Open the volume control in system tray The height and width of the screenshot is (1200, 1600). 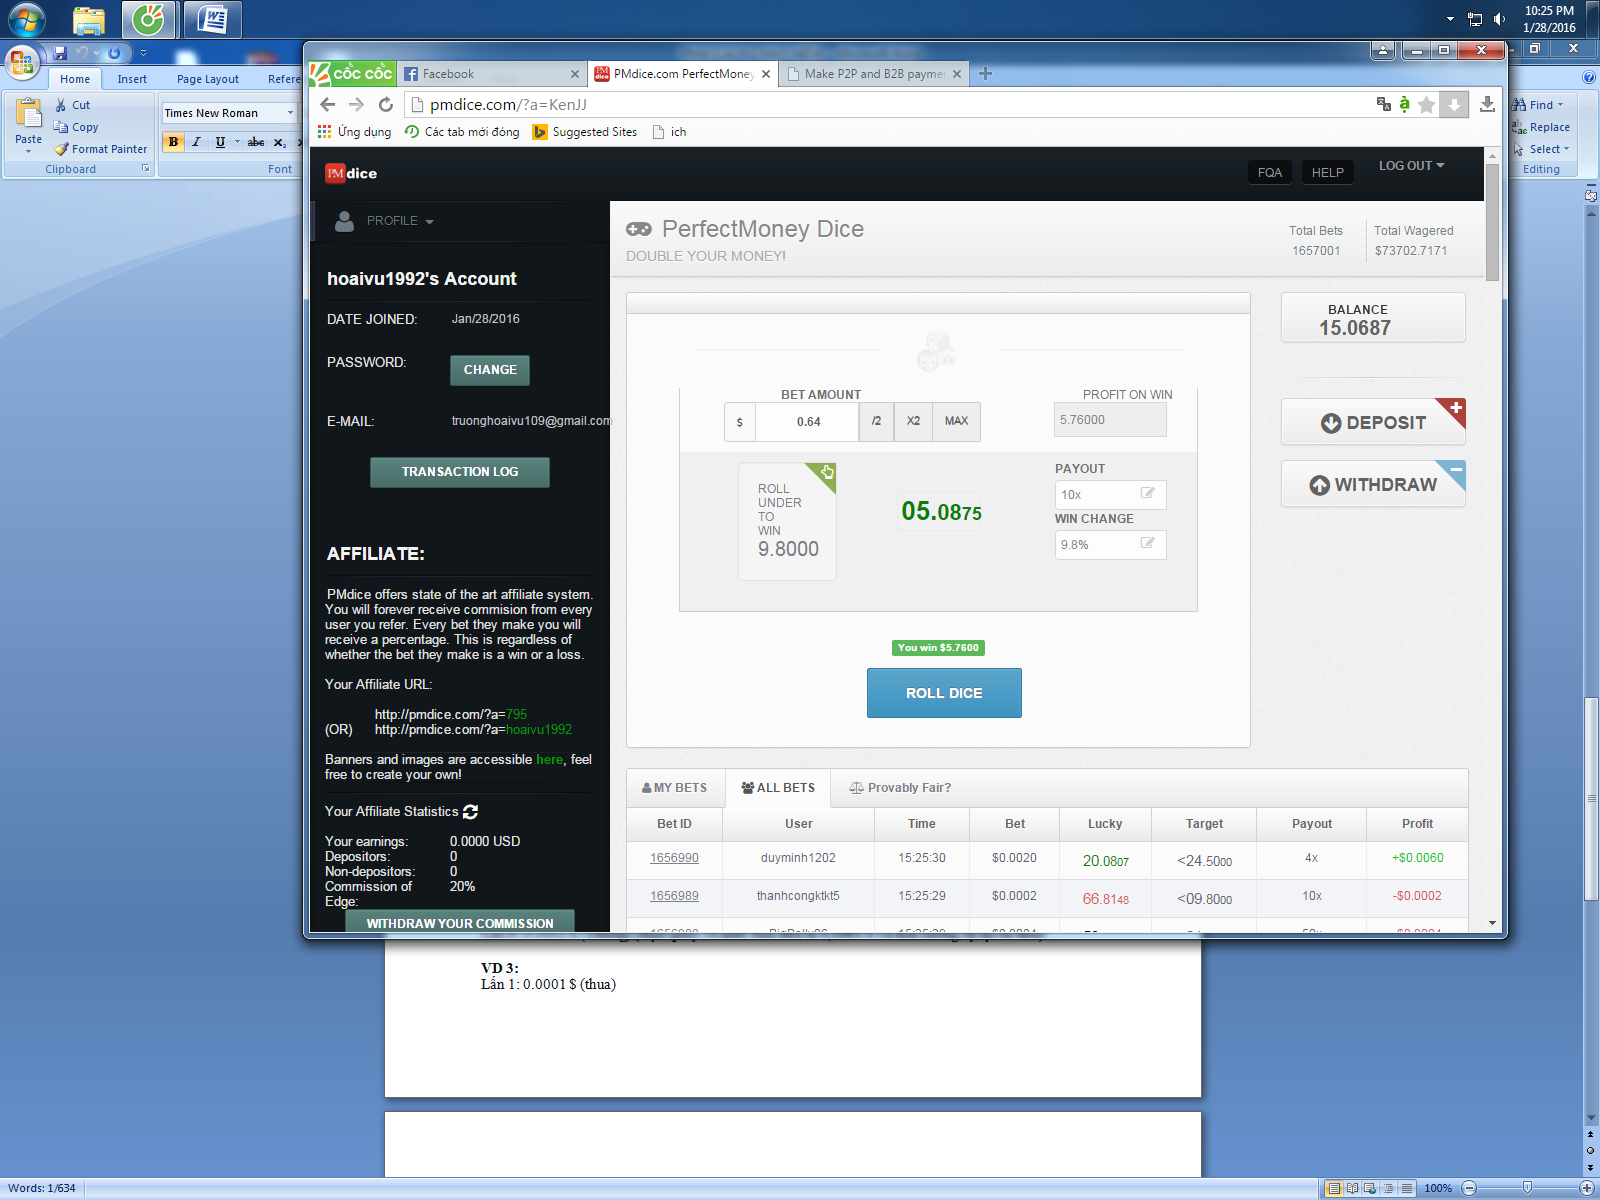click(x=1499, y=19)
